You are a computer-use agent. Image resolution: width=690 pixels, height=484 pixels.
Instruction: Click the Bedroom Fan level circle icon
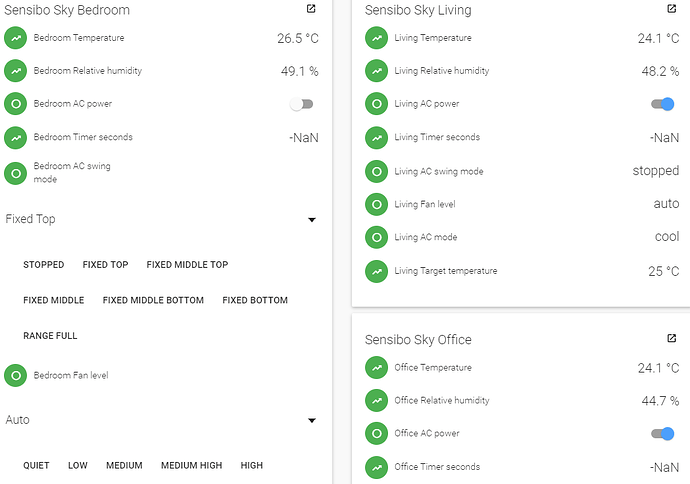point(15,376)
